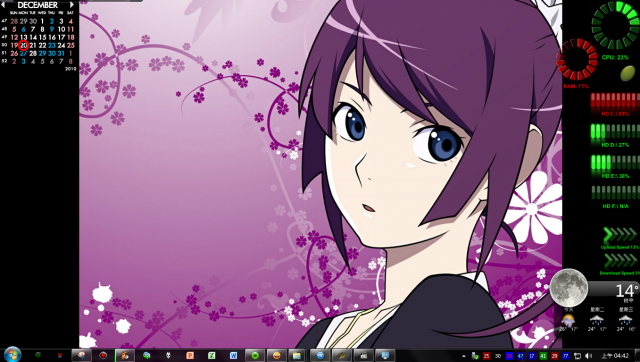Open the Windows Start menu orb

coord(12,354)
